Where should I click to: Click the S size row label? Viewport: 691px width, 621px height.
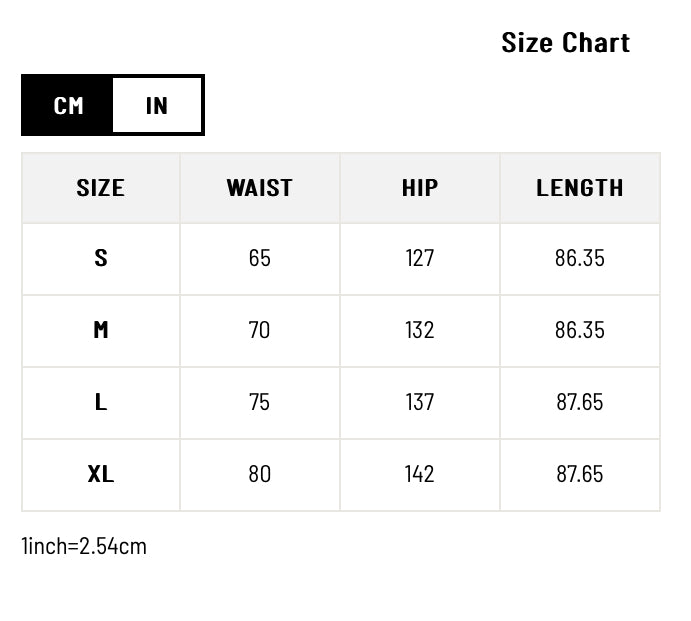click(x=100, y=258)
